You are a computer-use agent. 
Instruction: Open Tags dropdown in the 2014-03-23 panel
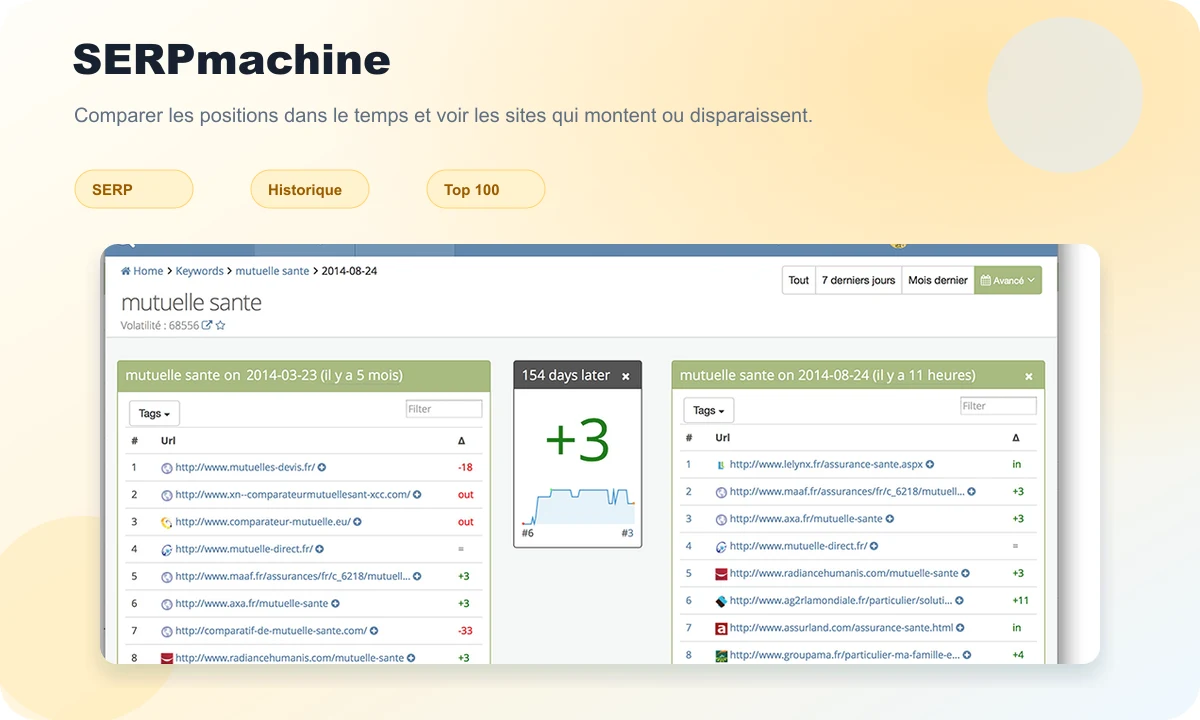(x=154, y=413)
